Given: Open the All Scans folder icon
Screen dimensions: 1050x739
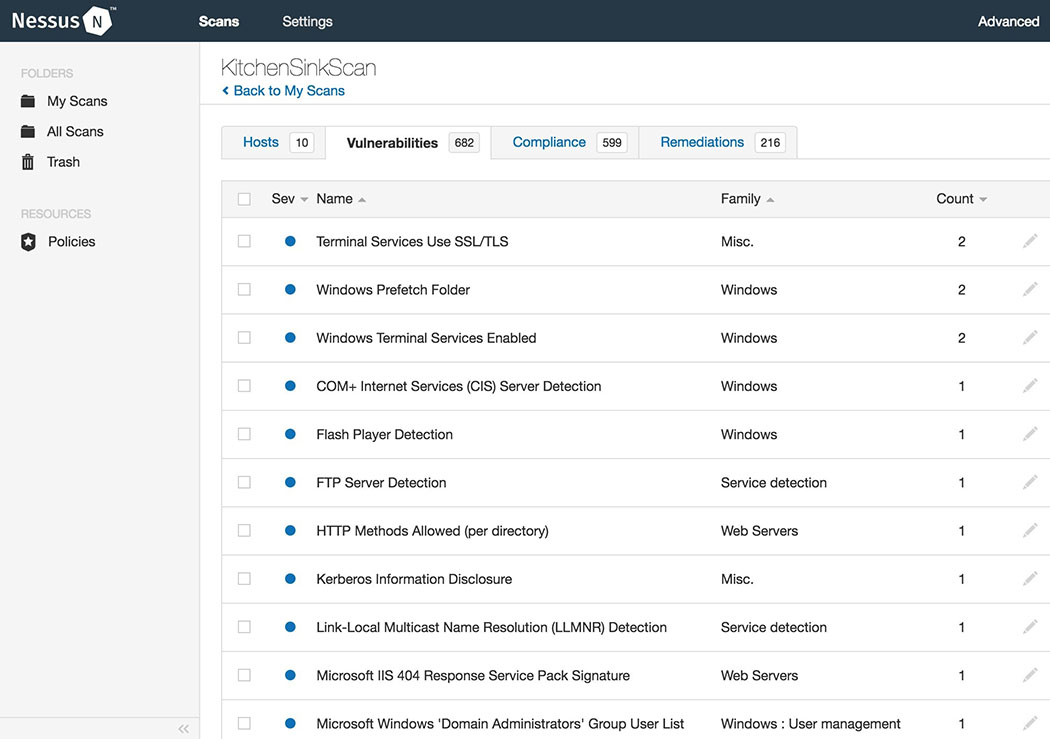Looking at the screenshot, I should point(27,131).
